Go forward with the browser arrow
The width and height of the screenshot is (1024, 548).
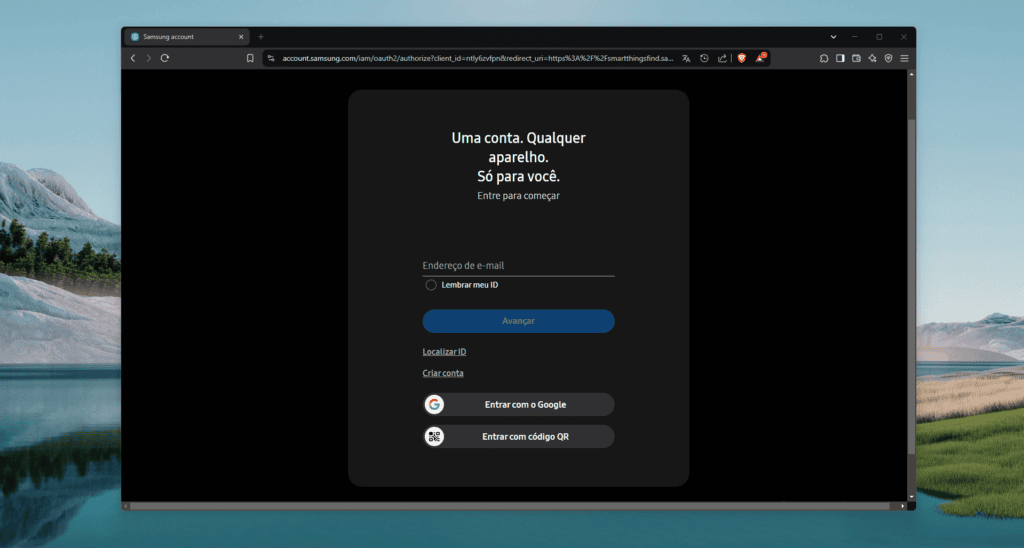click(x=148, y=58)
